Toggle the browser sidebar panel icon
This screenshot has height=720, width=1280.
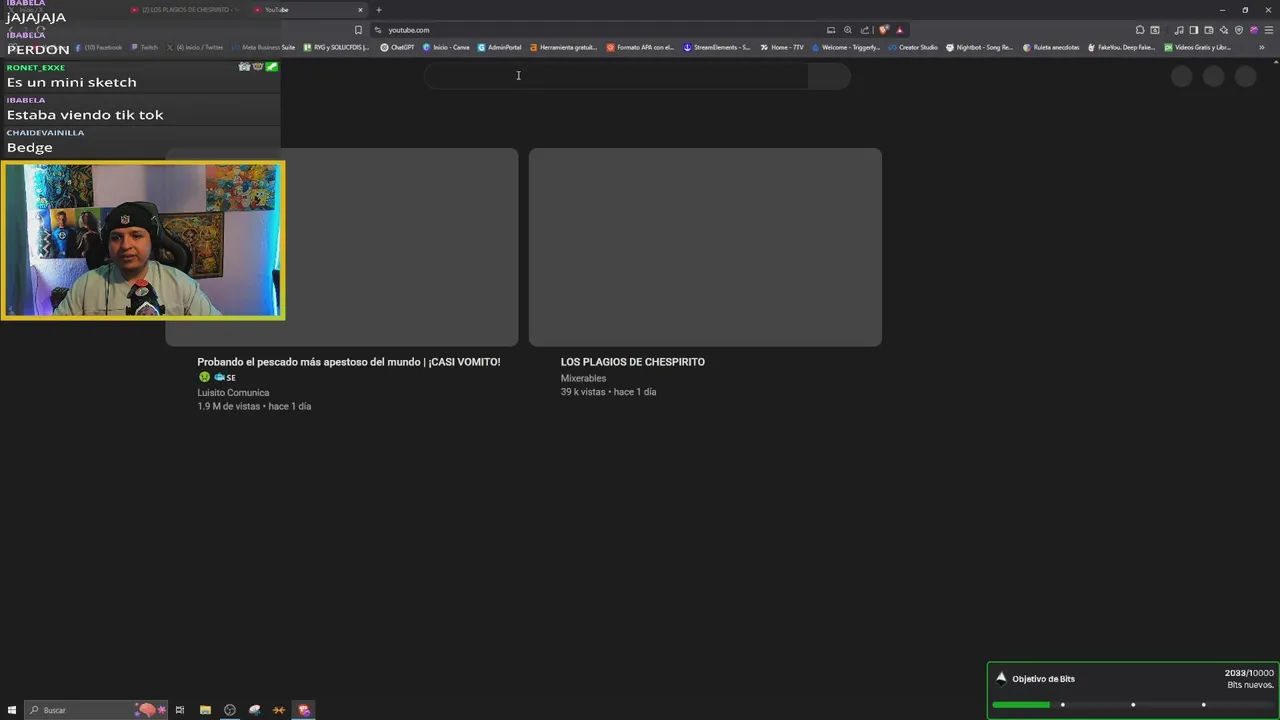coord(1194,30)
